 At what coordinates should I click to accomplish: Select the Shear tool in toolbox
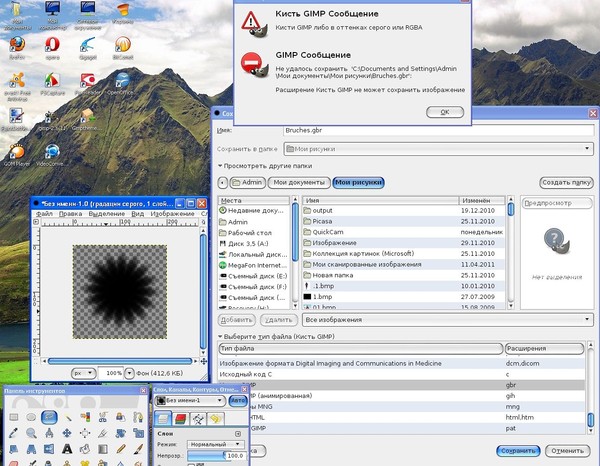[x=14, y=448]
